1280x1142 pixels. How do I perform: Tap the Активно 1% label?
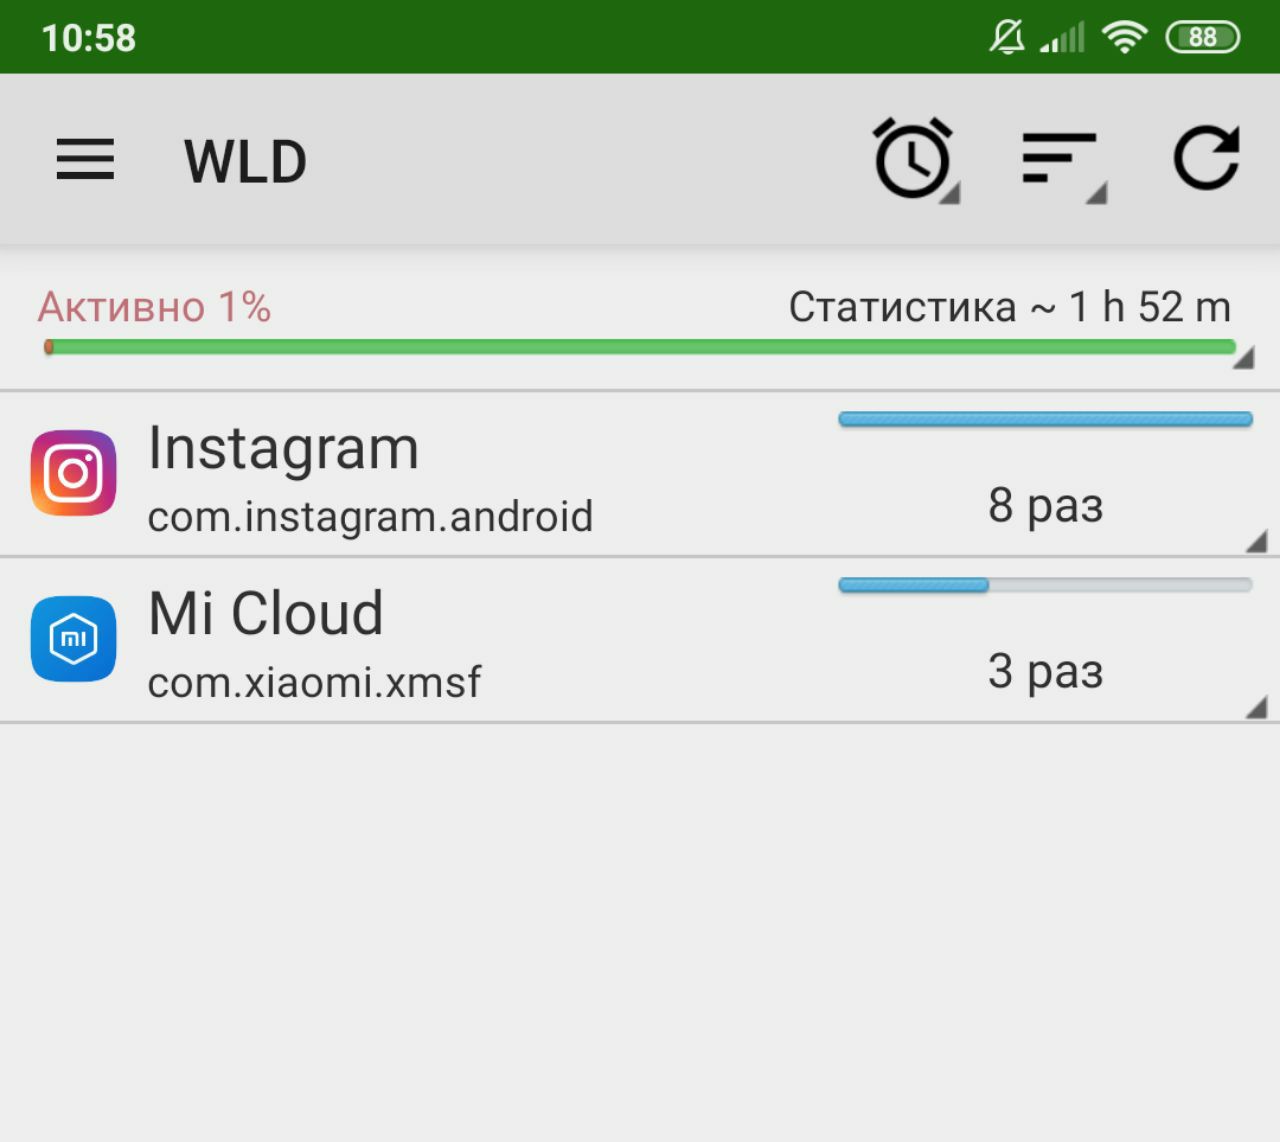tap(154, 307)
